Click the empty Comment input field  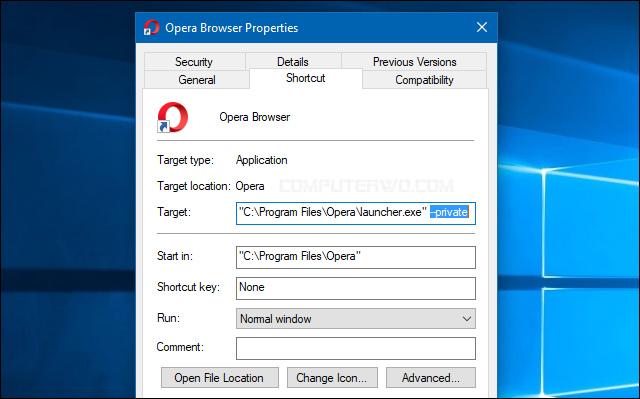click(356, 348)
